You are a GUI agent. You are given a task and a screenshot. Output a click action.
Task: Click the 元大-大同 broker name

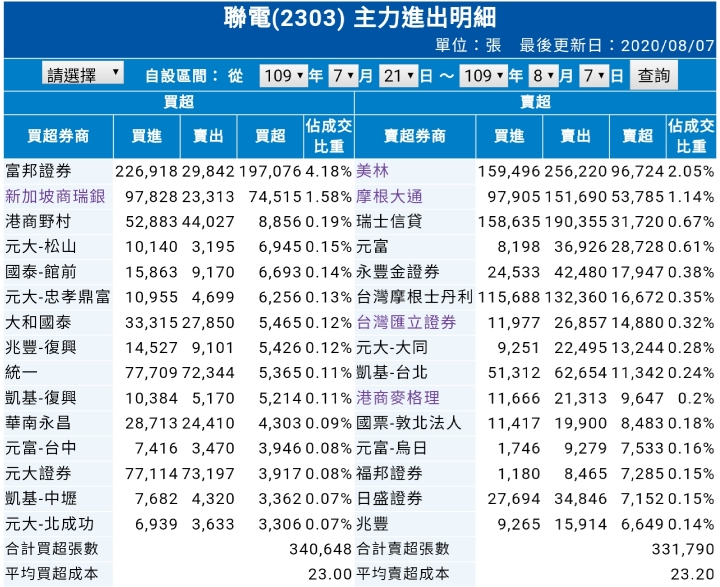392,348
